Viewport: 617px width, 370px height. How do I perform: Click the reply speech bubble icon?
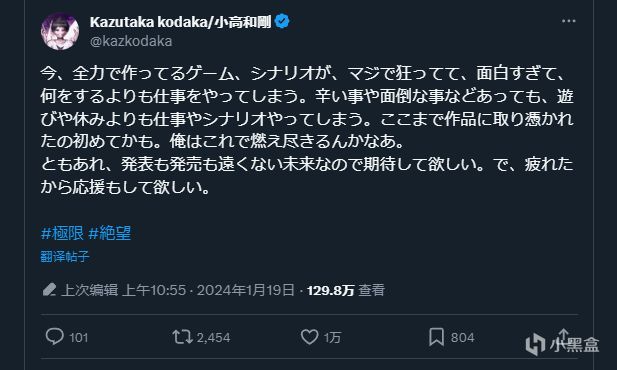(x=54, y=337)
